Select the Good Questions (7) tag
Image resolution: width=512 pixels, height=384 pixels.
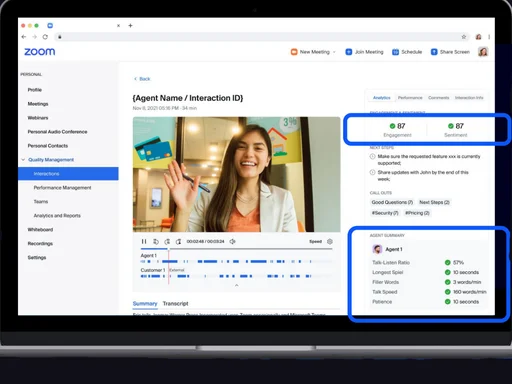point(392,202)
